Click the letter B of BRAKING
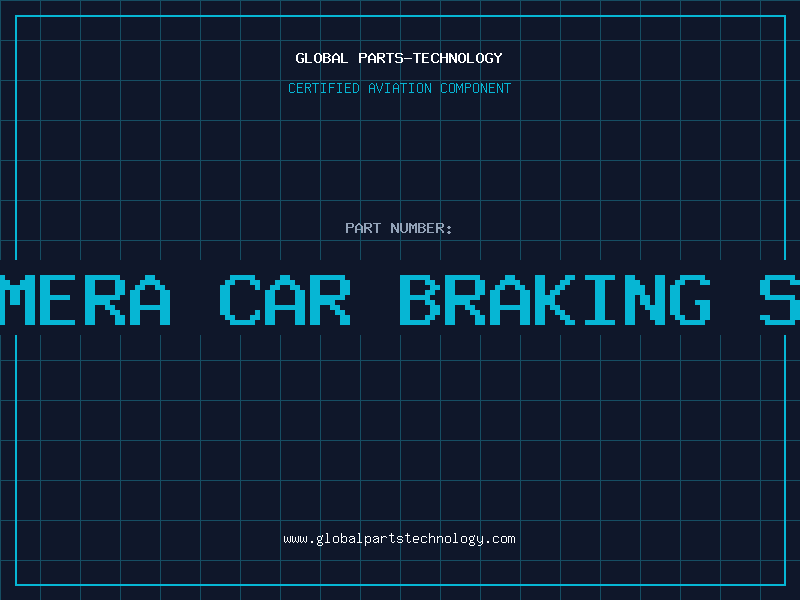This screenshot has width=800, height=600. (x=419, y=299)
